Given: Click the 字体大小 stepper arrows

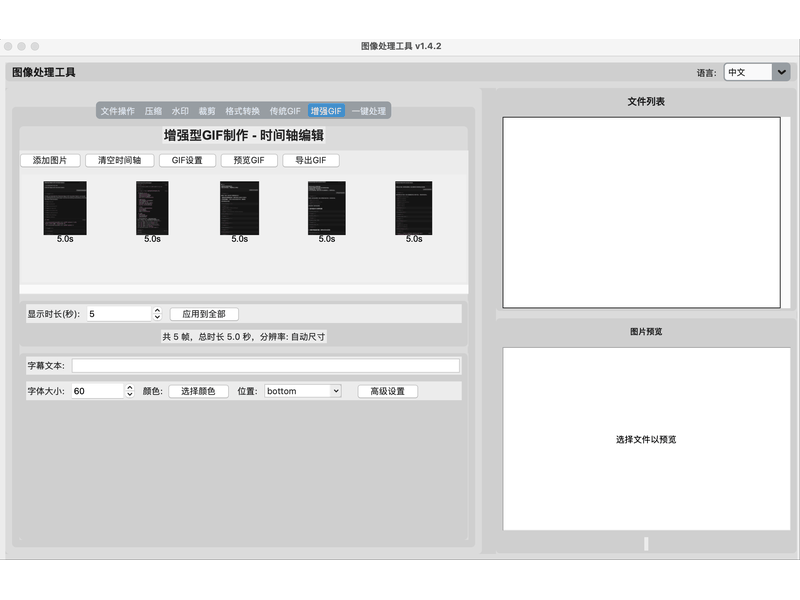Looking at the screenshot, I should pyautogui.click(x=130, y=391).
